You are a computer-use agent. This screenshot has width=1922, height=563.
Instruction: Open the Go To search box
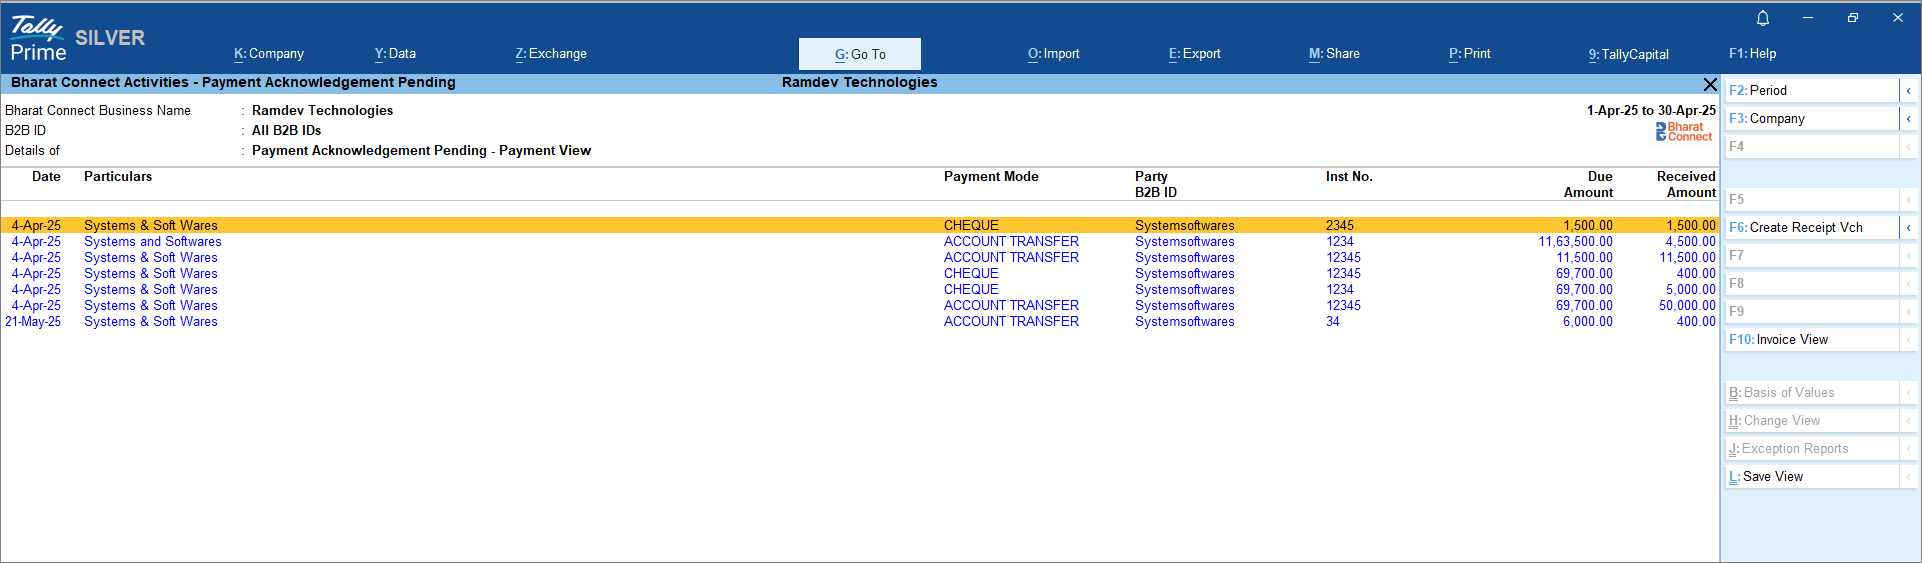coord(860,54)
